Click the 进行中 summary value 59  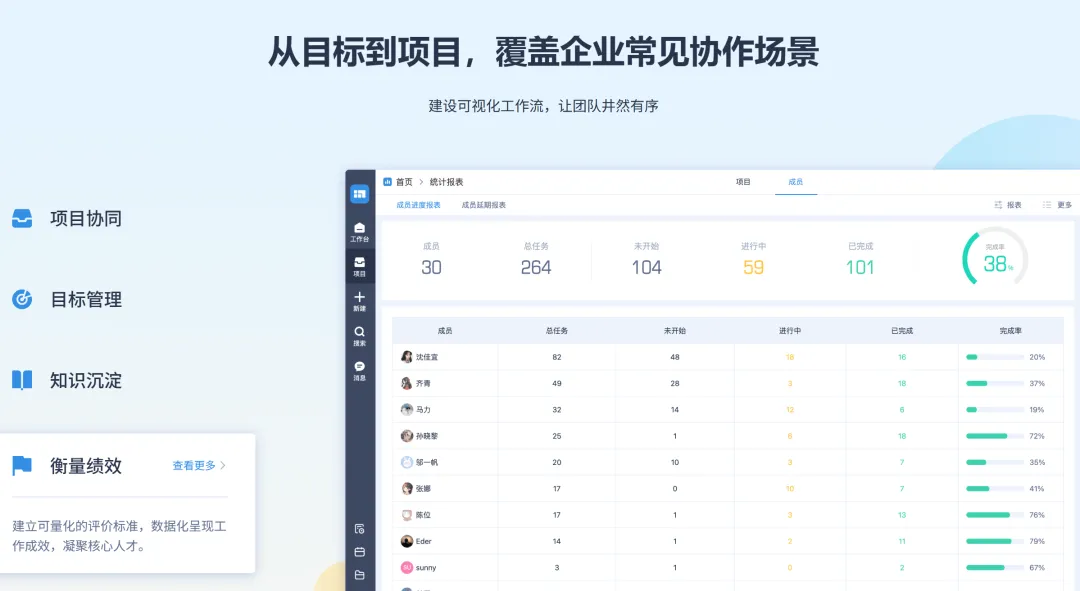tap(754, 267)
